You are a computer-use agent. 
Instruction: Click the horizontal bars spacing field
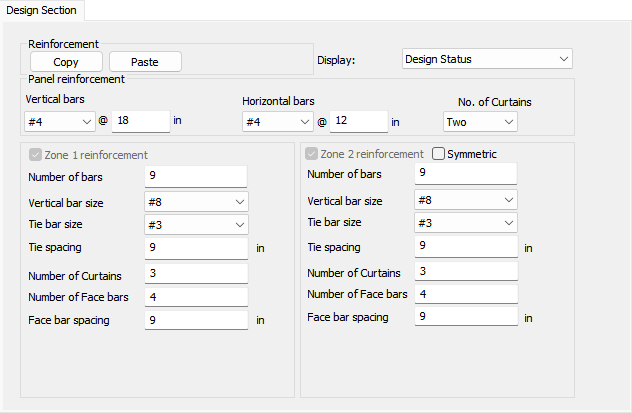point(358,121)
